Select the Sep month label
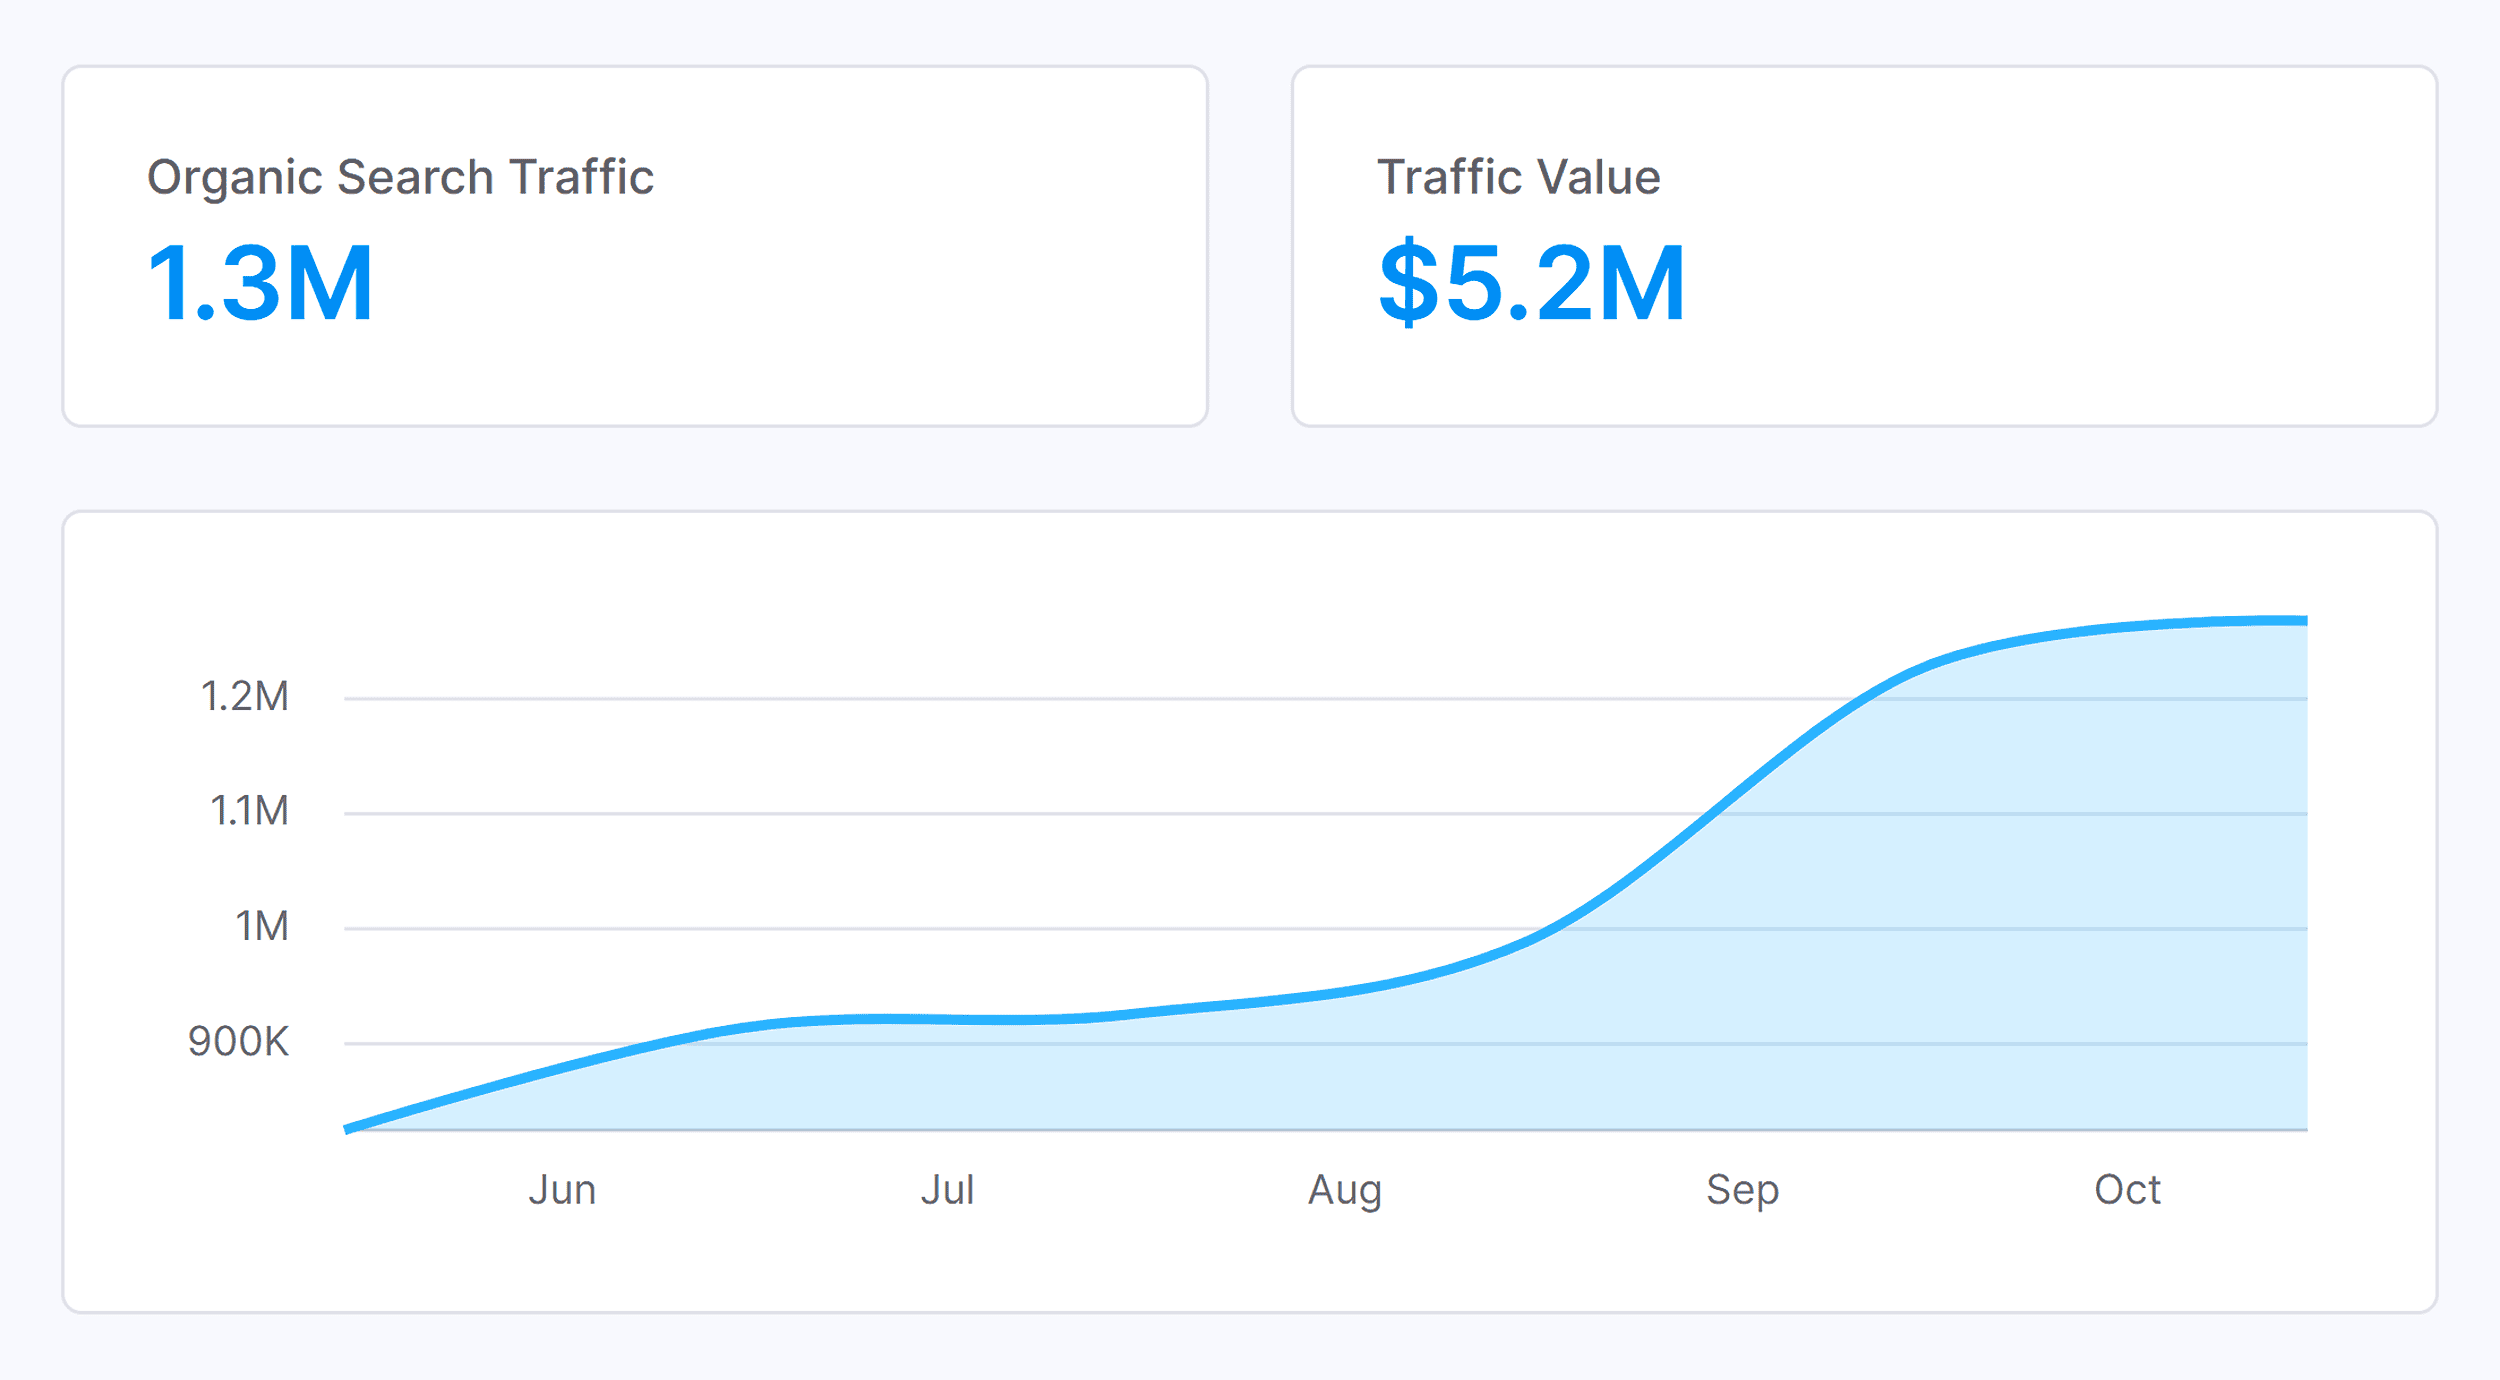The height and width of the screenshot is (1380, 2500). 1742,1190
